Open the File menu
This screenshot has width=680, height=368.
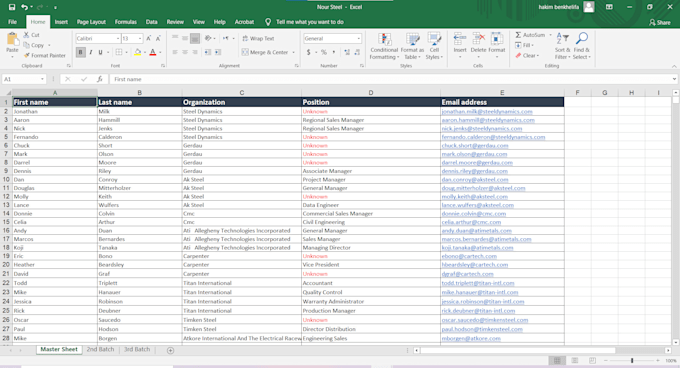pos(12,22)
